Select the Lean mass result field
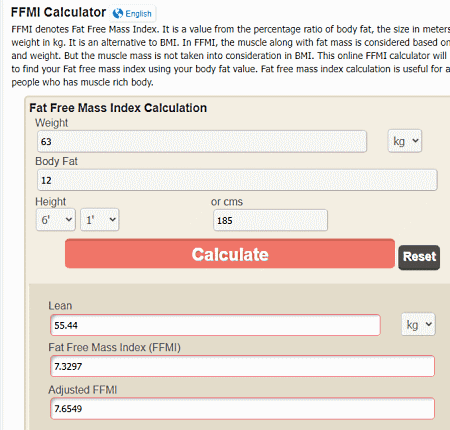The width and height of the screenshot is (450, 430). [215, 325]
